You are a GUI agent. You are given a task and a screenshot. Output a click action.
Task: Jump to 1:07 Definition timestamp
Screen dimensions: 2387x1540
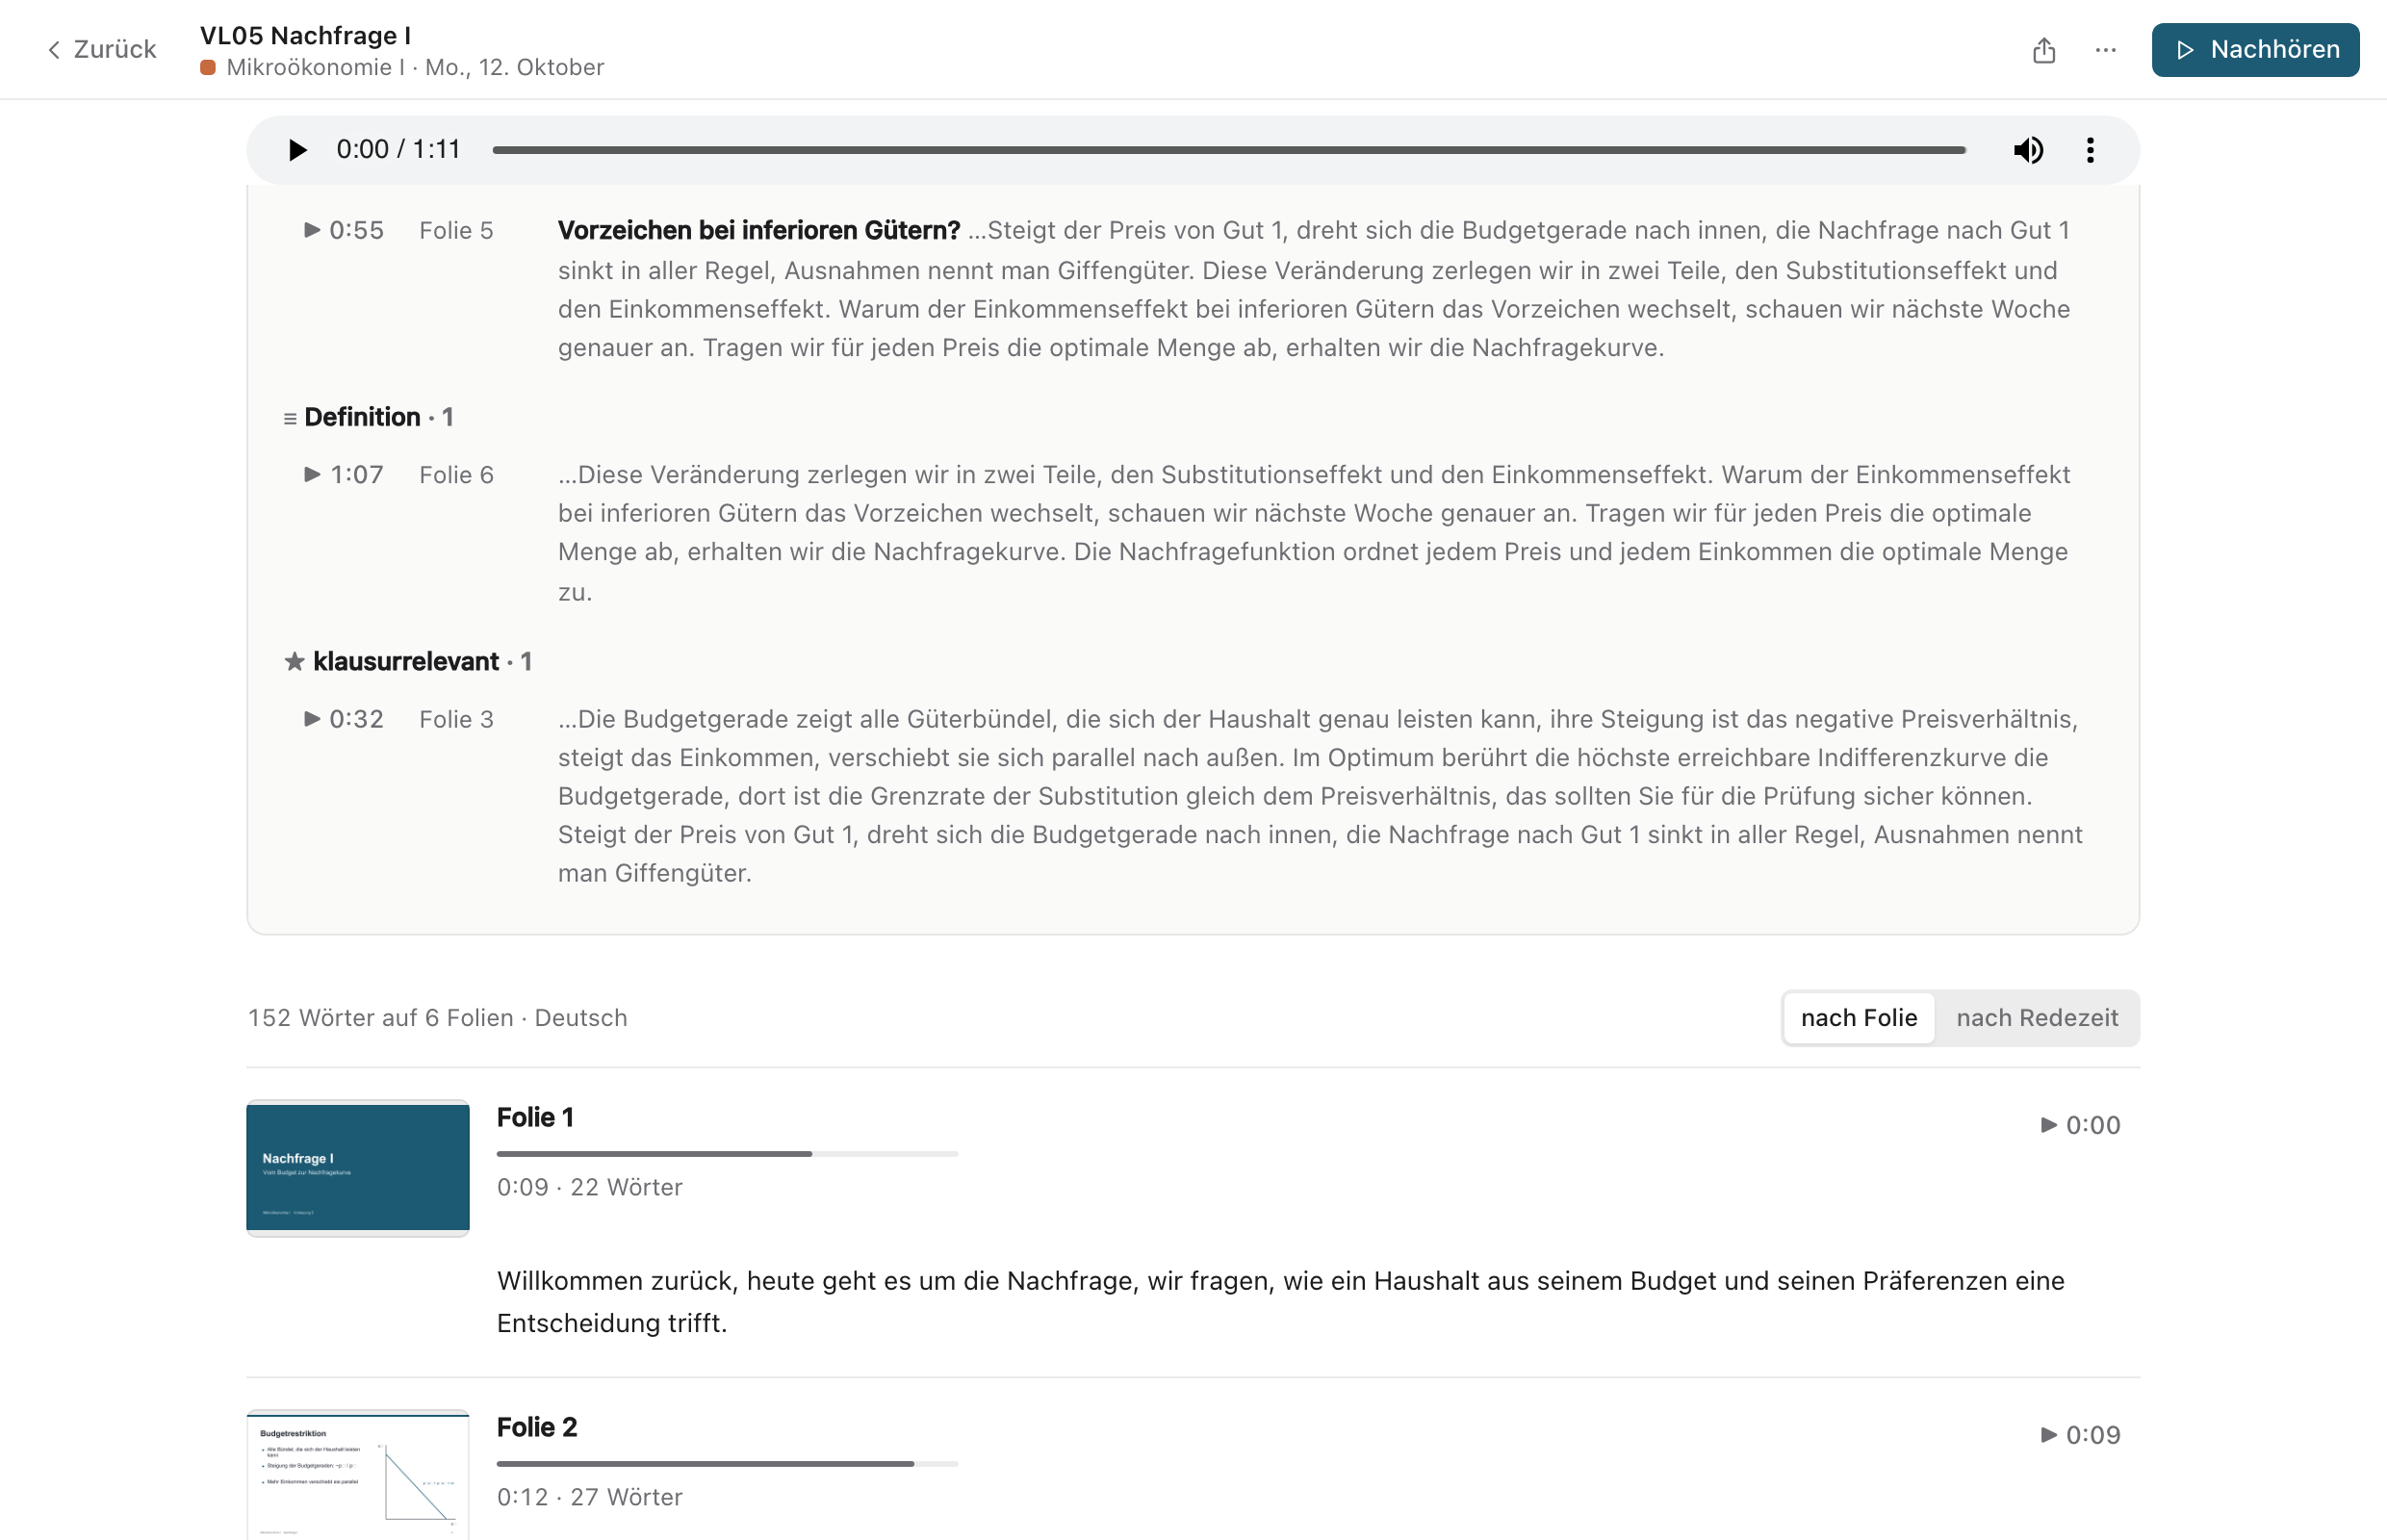pyautogui.click(x=344, y=474)
